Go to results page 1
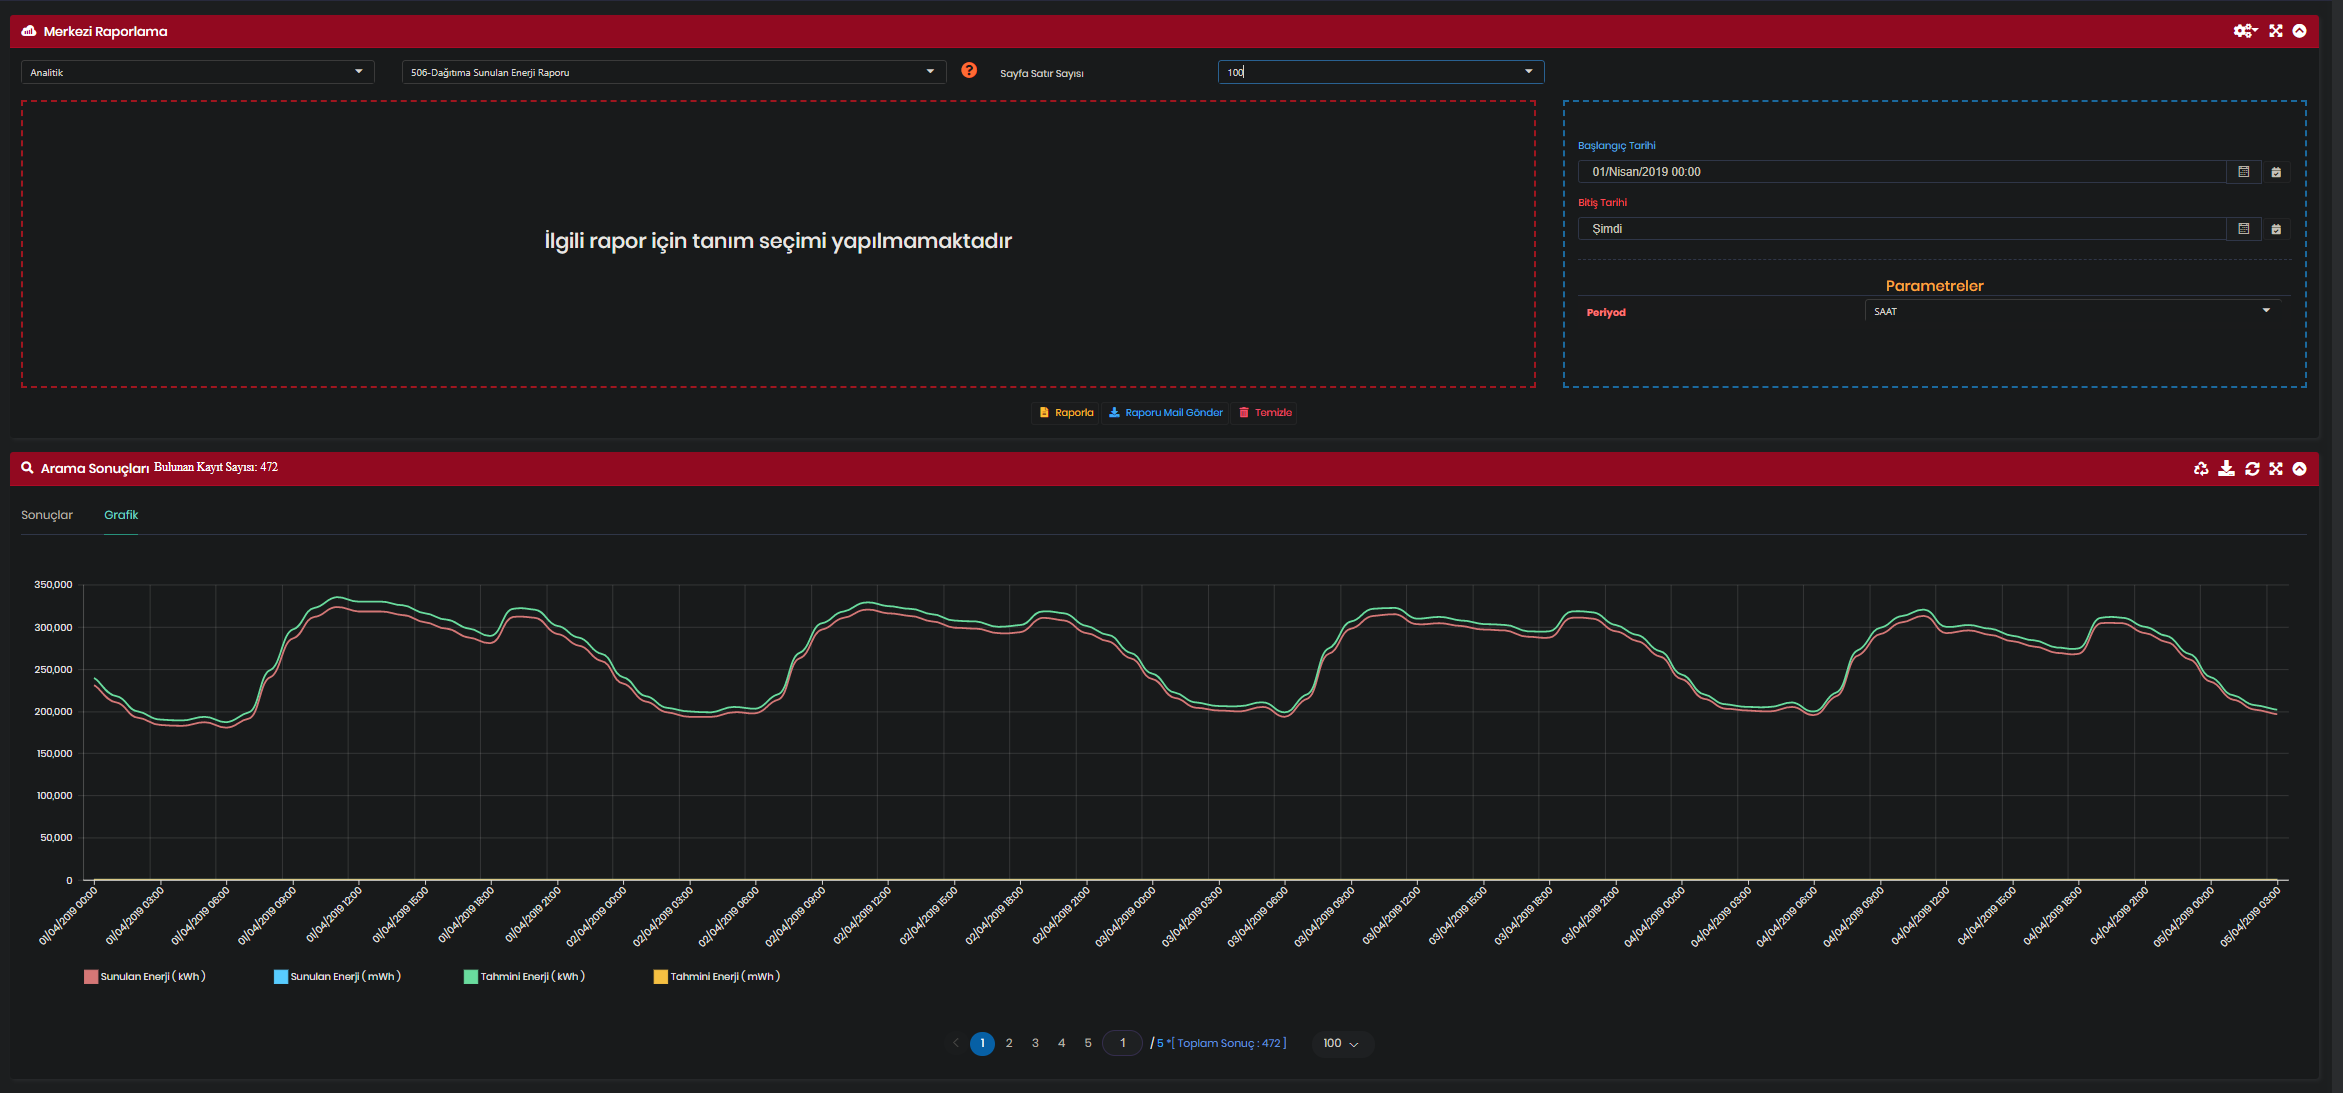The height and width of the screenshot is (1093, 2343). coord(982,1043)
